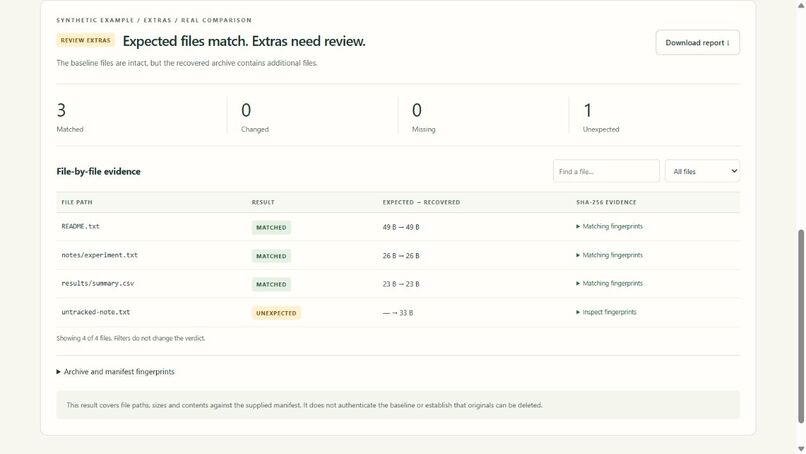Click the REVIEW EXTRAS status badge
Screen dimensions: 806x454
tap(85, 40)
